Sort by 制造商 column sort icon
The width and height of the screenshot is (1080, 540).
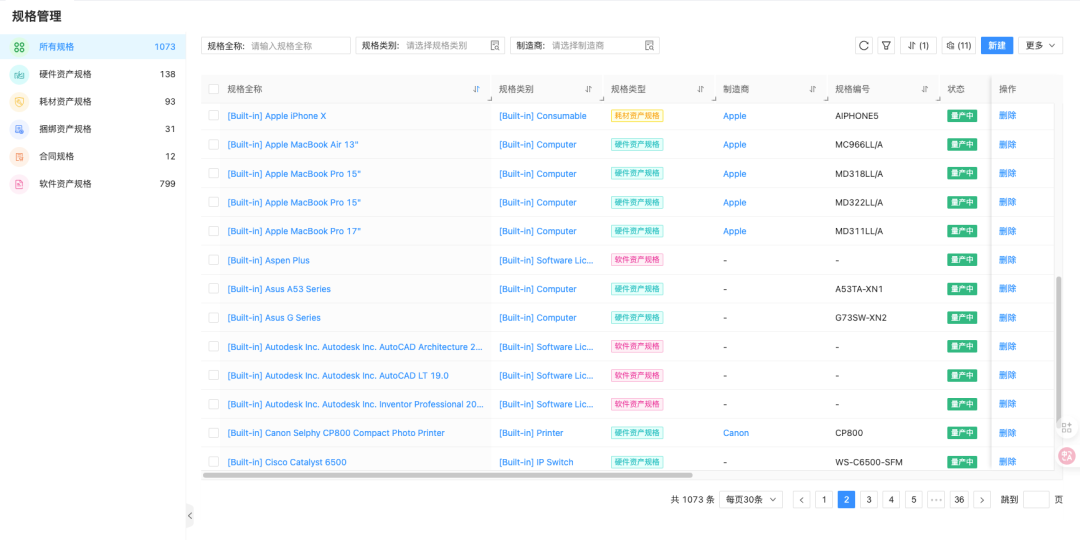click(x=813, y=90)
